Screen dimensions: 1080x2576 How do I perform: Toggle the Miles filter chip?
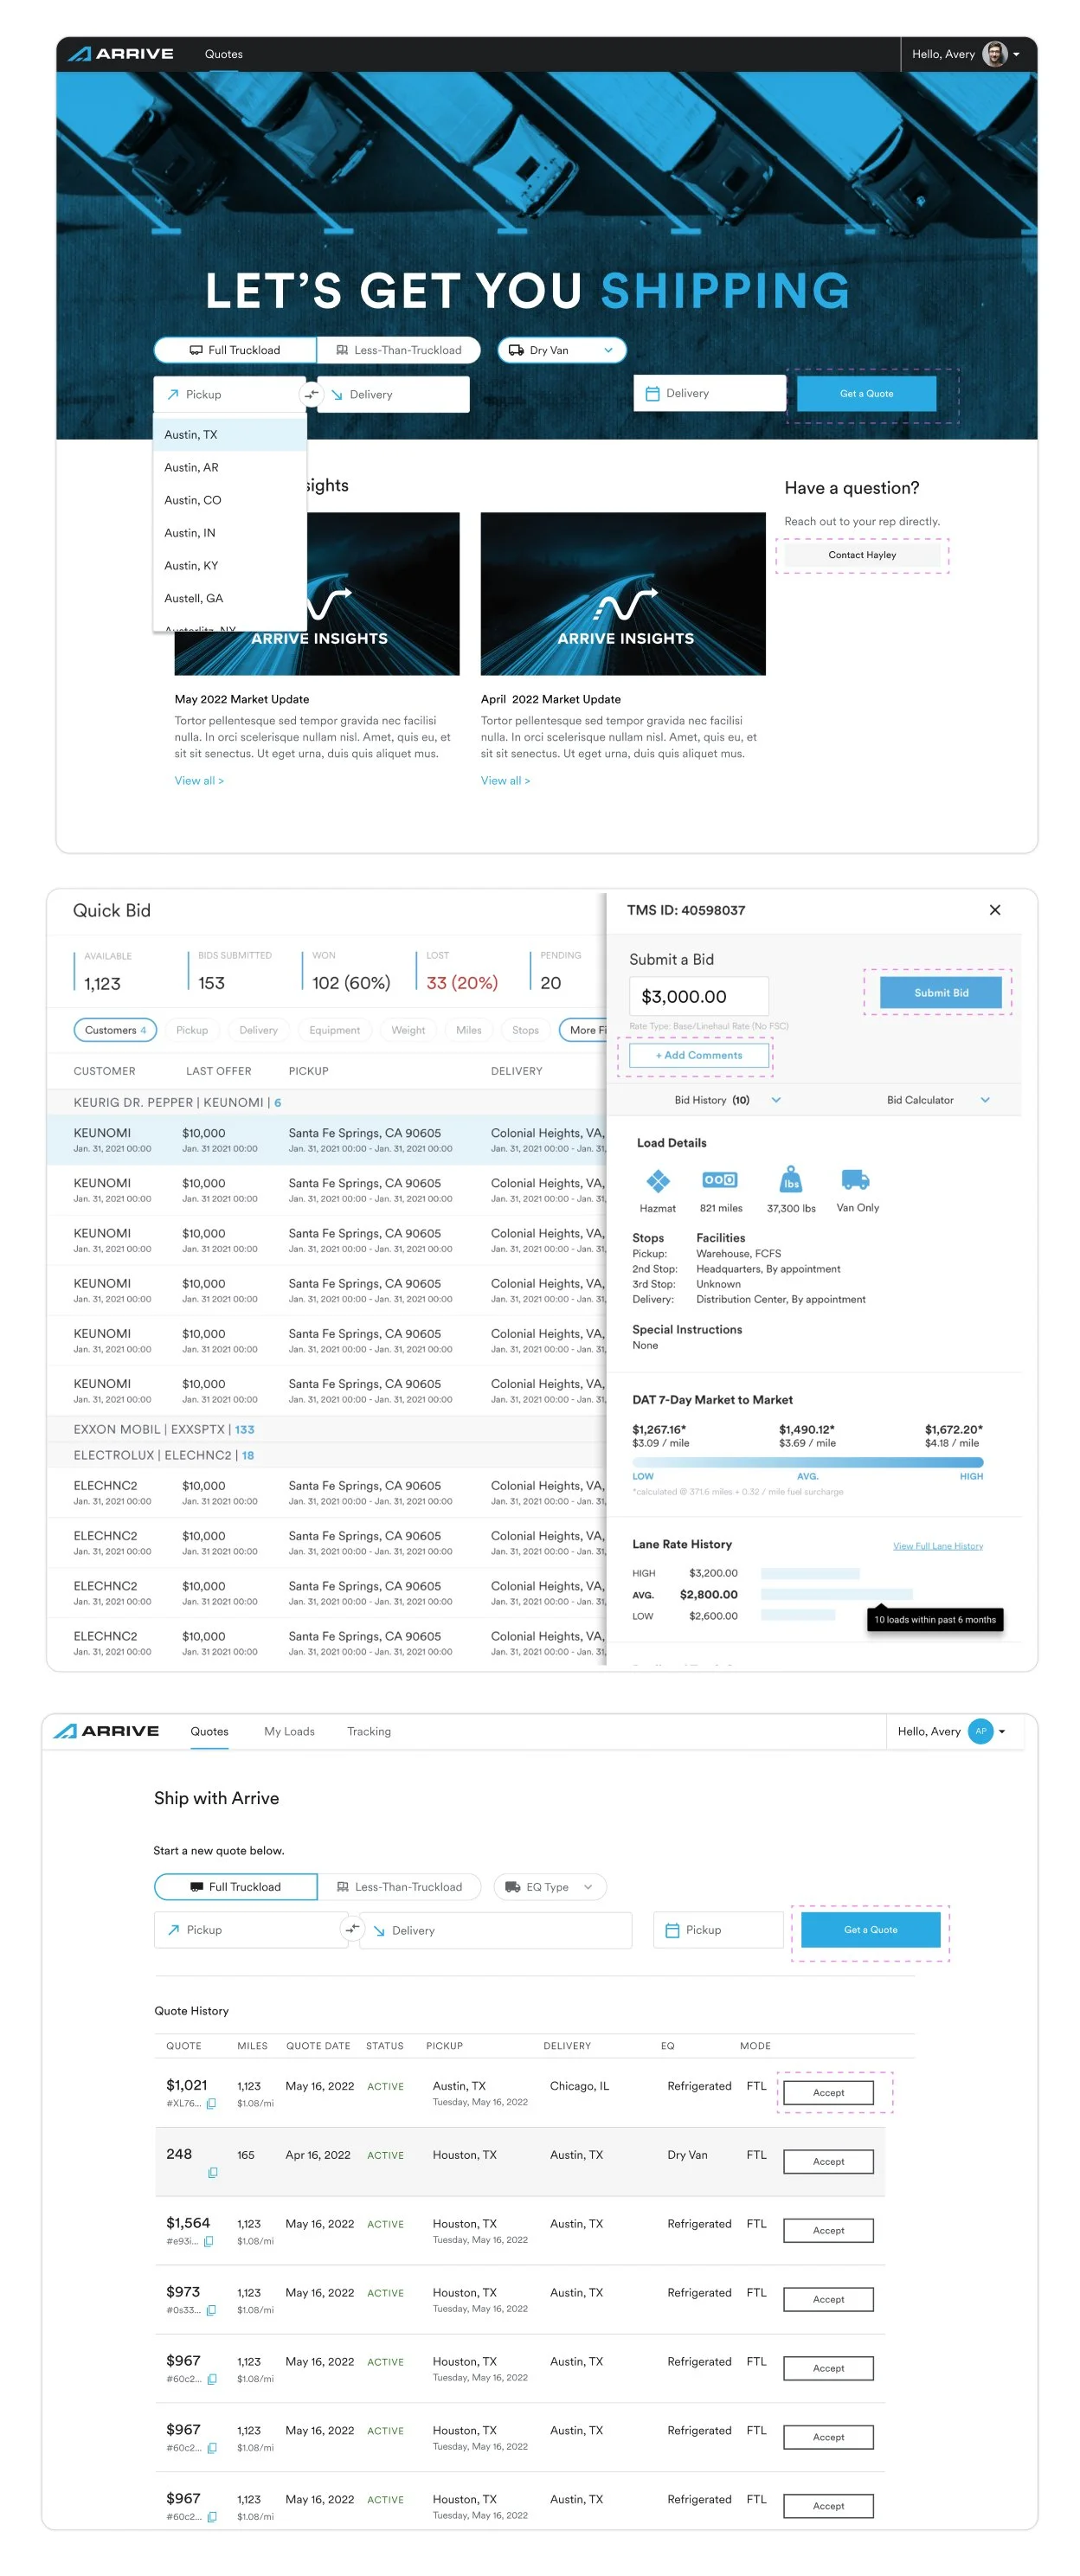click(468, 1030)
